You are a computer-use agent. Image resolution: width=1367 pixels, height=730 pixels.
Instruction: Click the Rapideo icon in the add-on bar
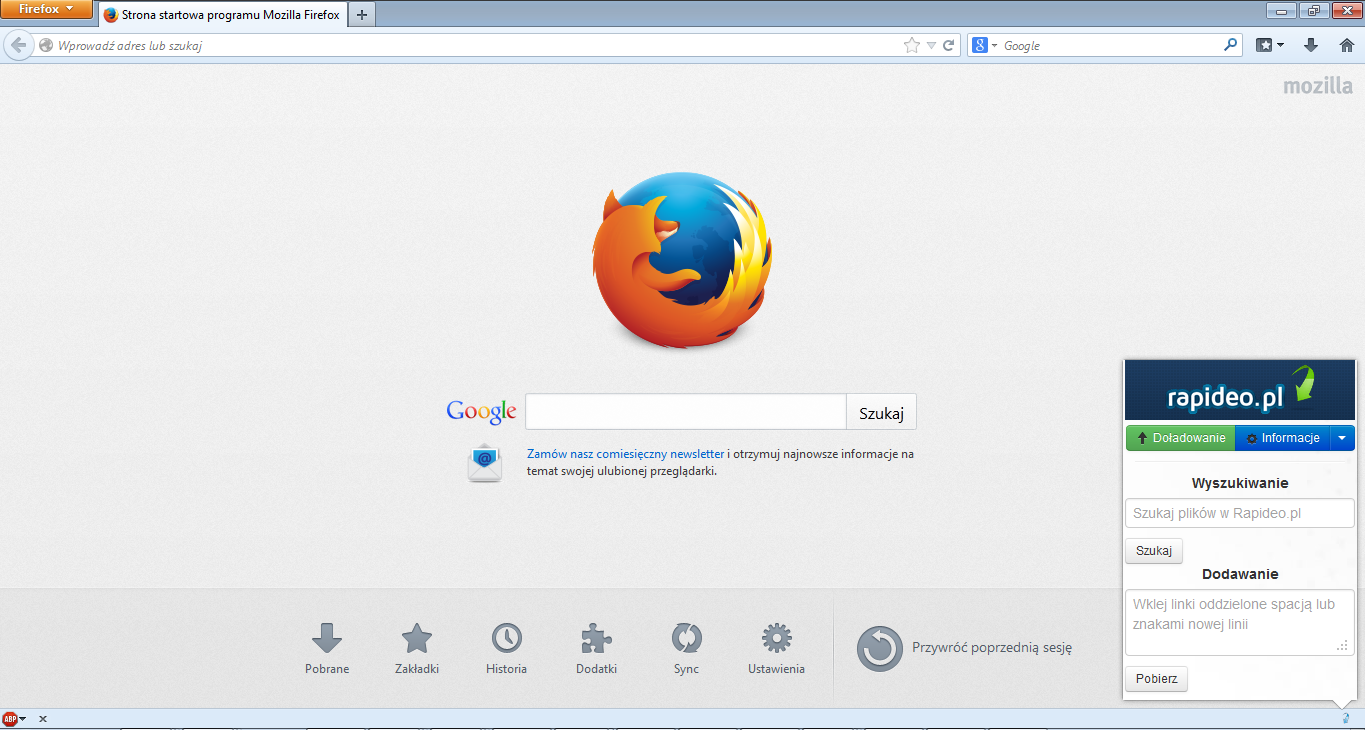pos(1346,718)
